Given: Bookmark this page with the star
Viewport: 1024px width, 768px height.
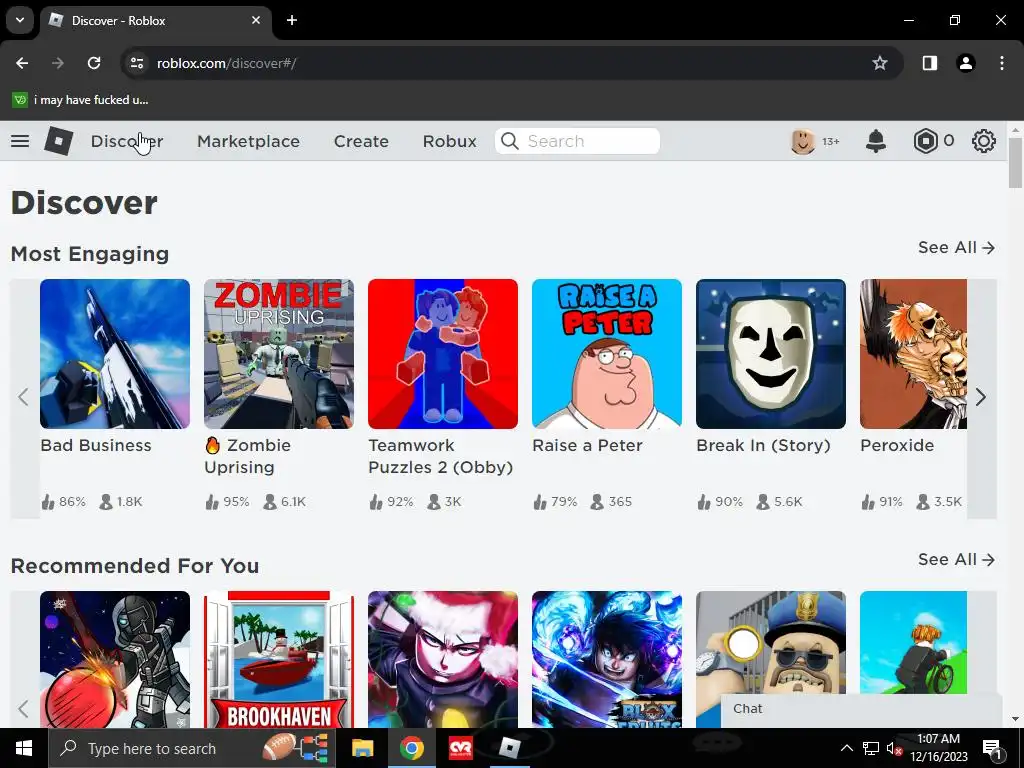Looking at the screenshot, I should (x=880, y=63).
